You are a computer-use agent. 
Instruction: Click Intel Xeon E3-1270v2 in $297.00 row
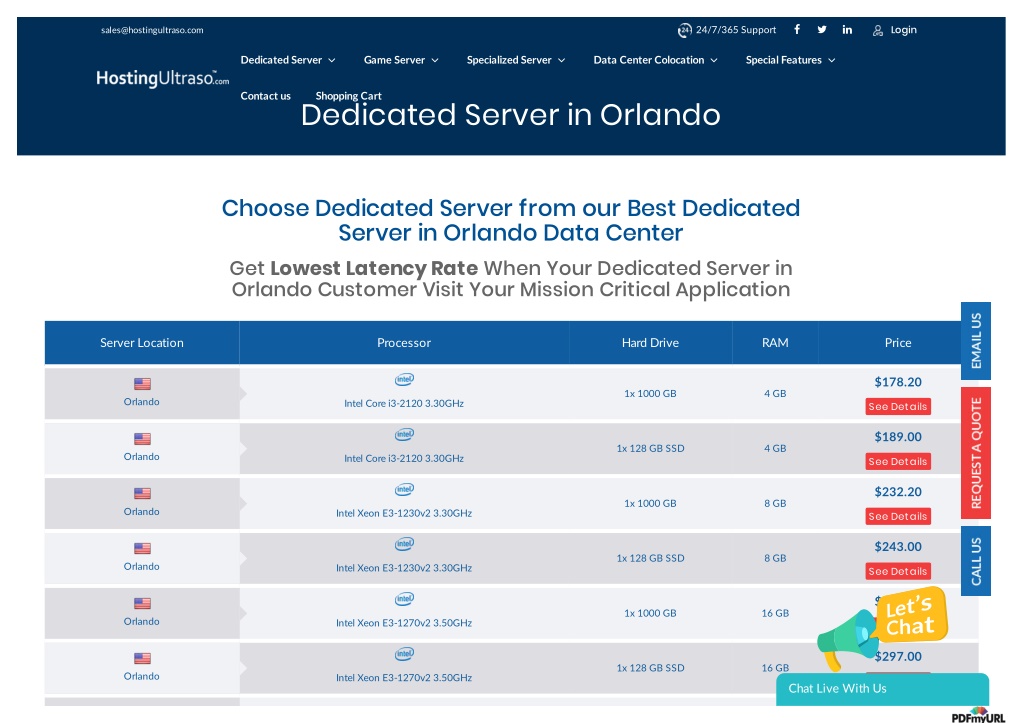(404, 678)
